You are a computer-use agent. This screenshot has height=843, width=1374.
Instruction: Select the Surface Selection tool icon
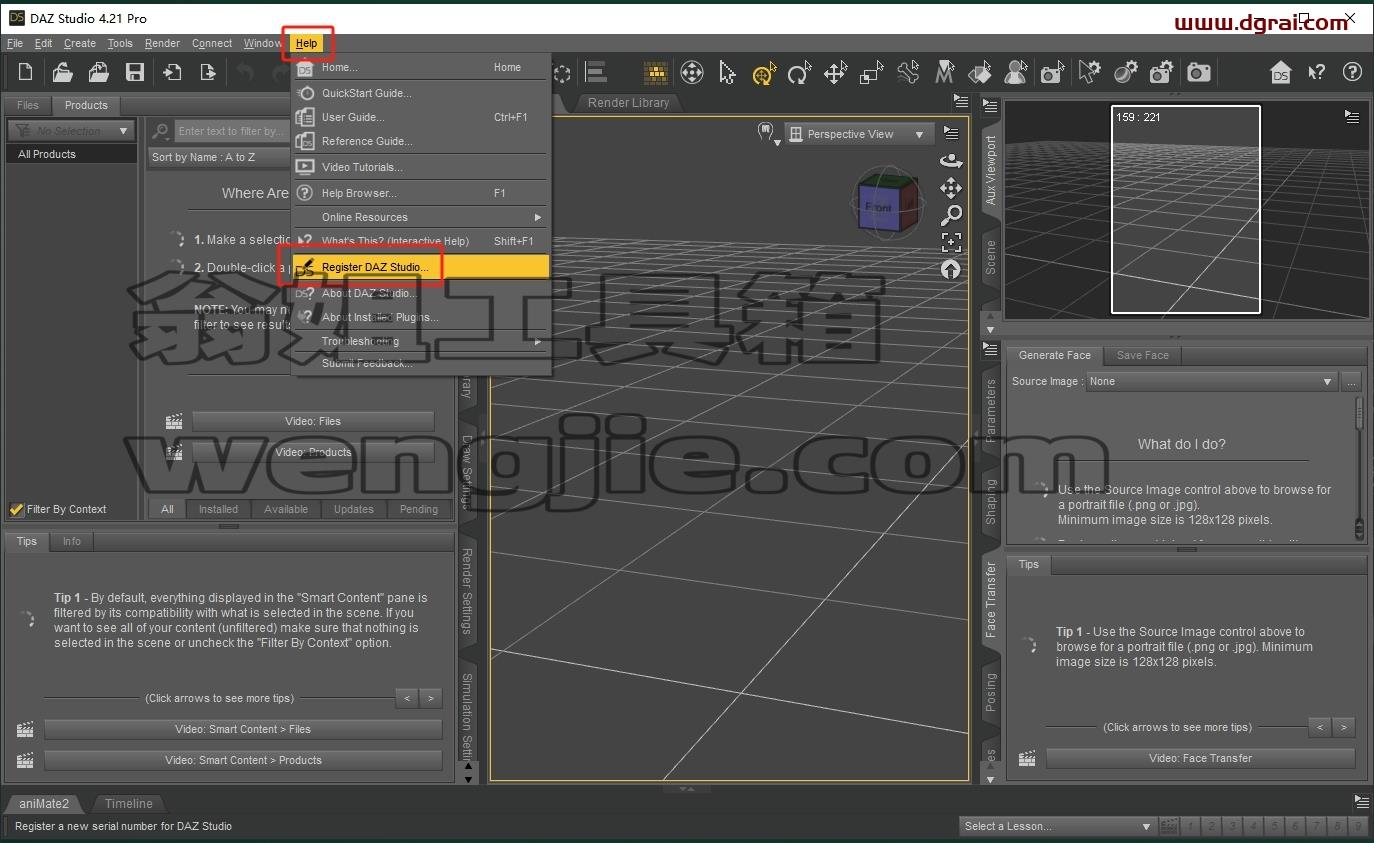tap(980, 73)
